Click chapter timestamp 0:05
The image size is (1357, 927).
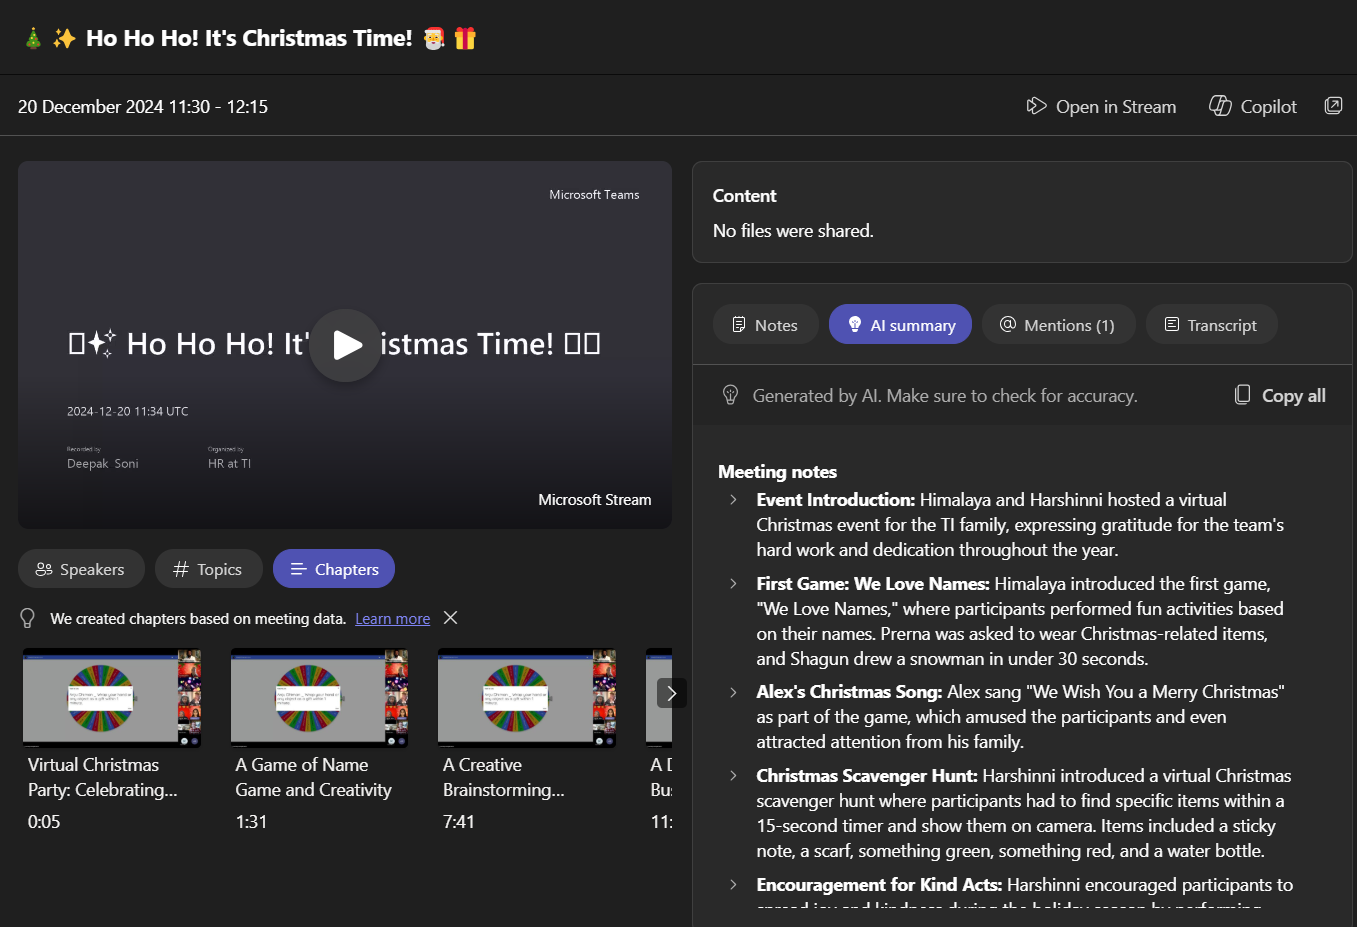[x=44, y=822]
